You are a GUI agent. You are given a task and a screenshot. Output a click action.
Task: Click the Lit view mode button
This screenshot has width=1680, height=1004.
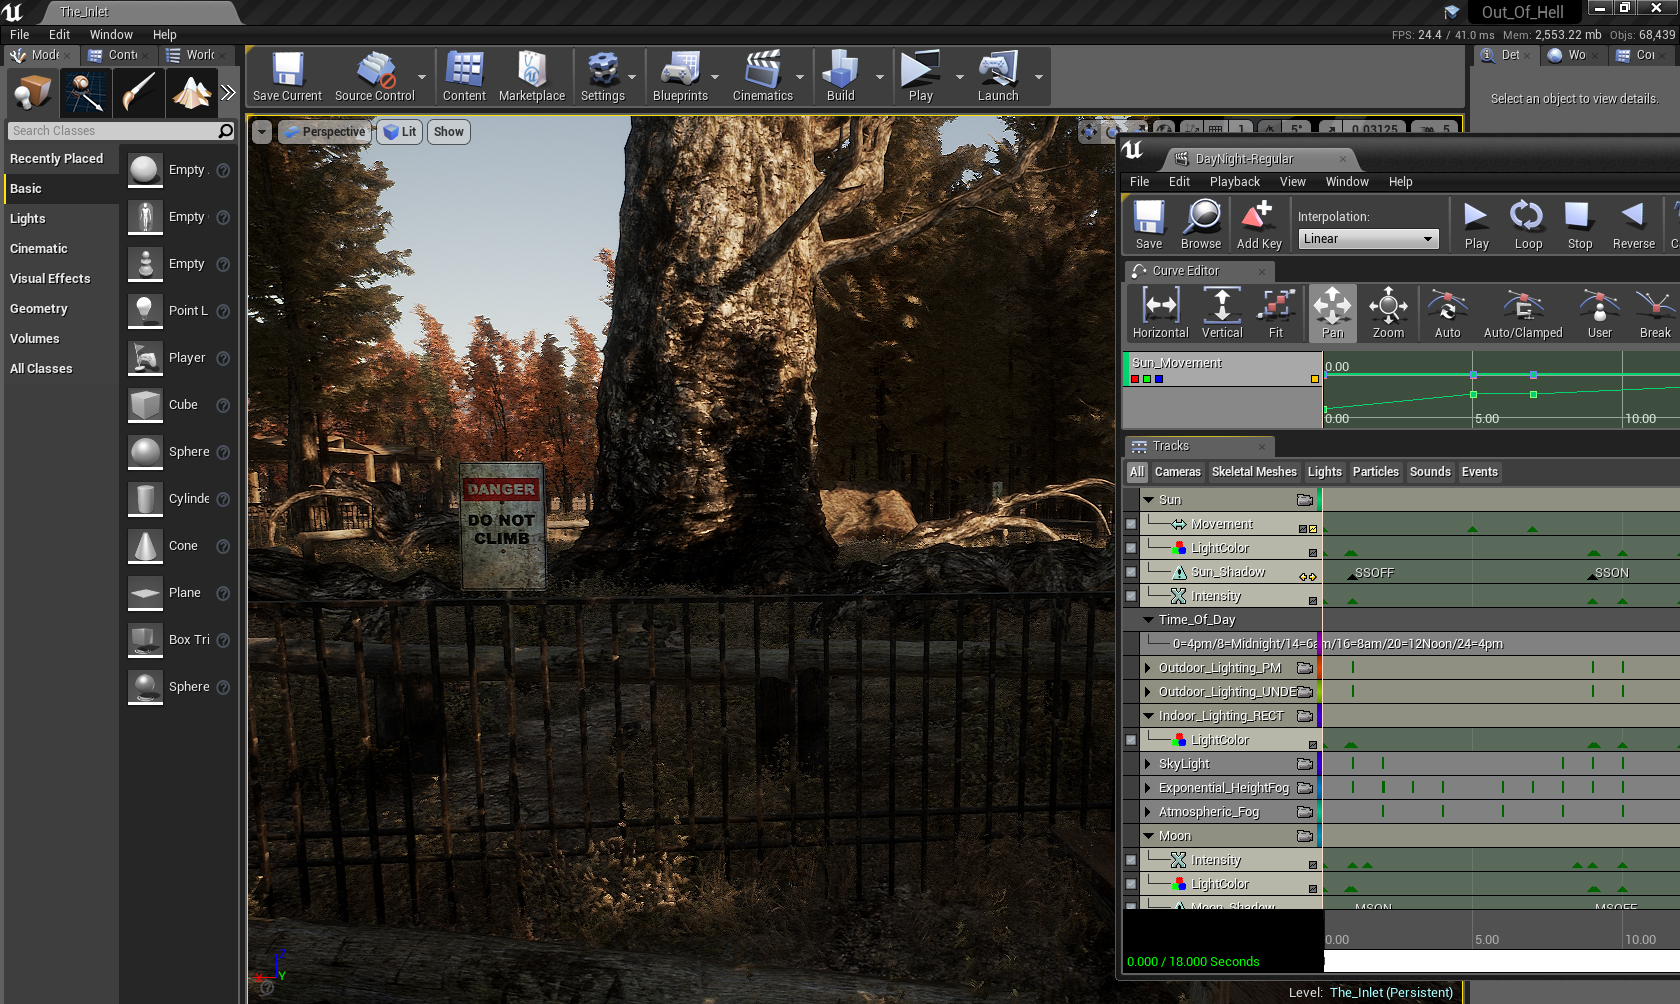click(400, 132)
